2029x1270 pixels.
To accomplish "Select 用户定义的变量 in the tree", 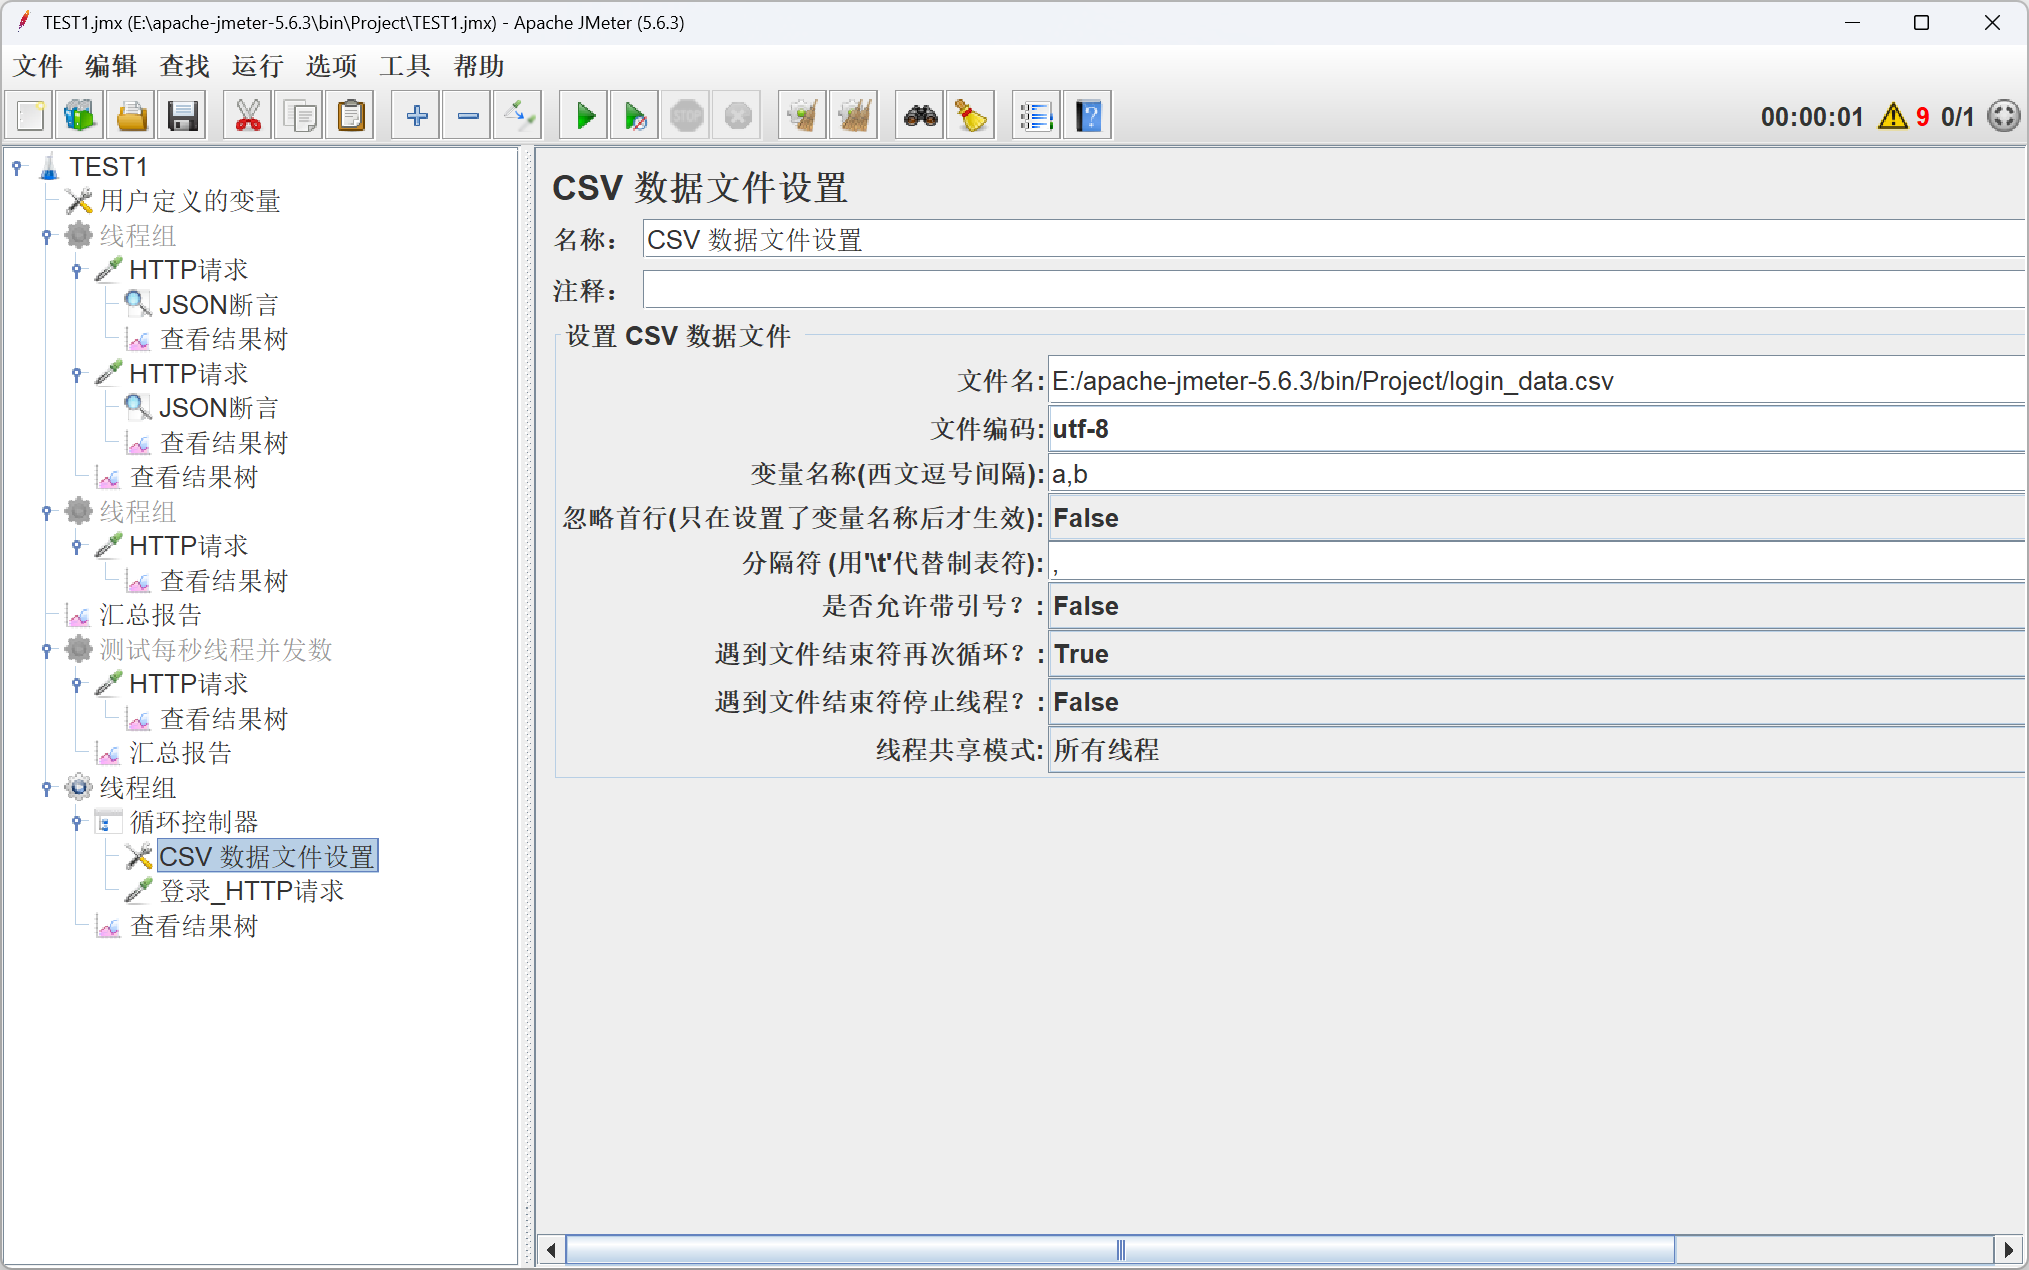I will [x=189, y=201].
